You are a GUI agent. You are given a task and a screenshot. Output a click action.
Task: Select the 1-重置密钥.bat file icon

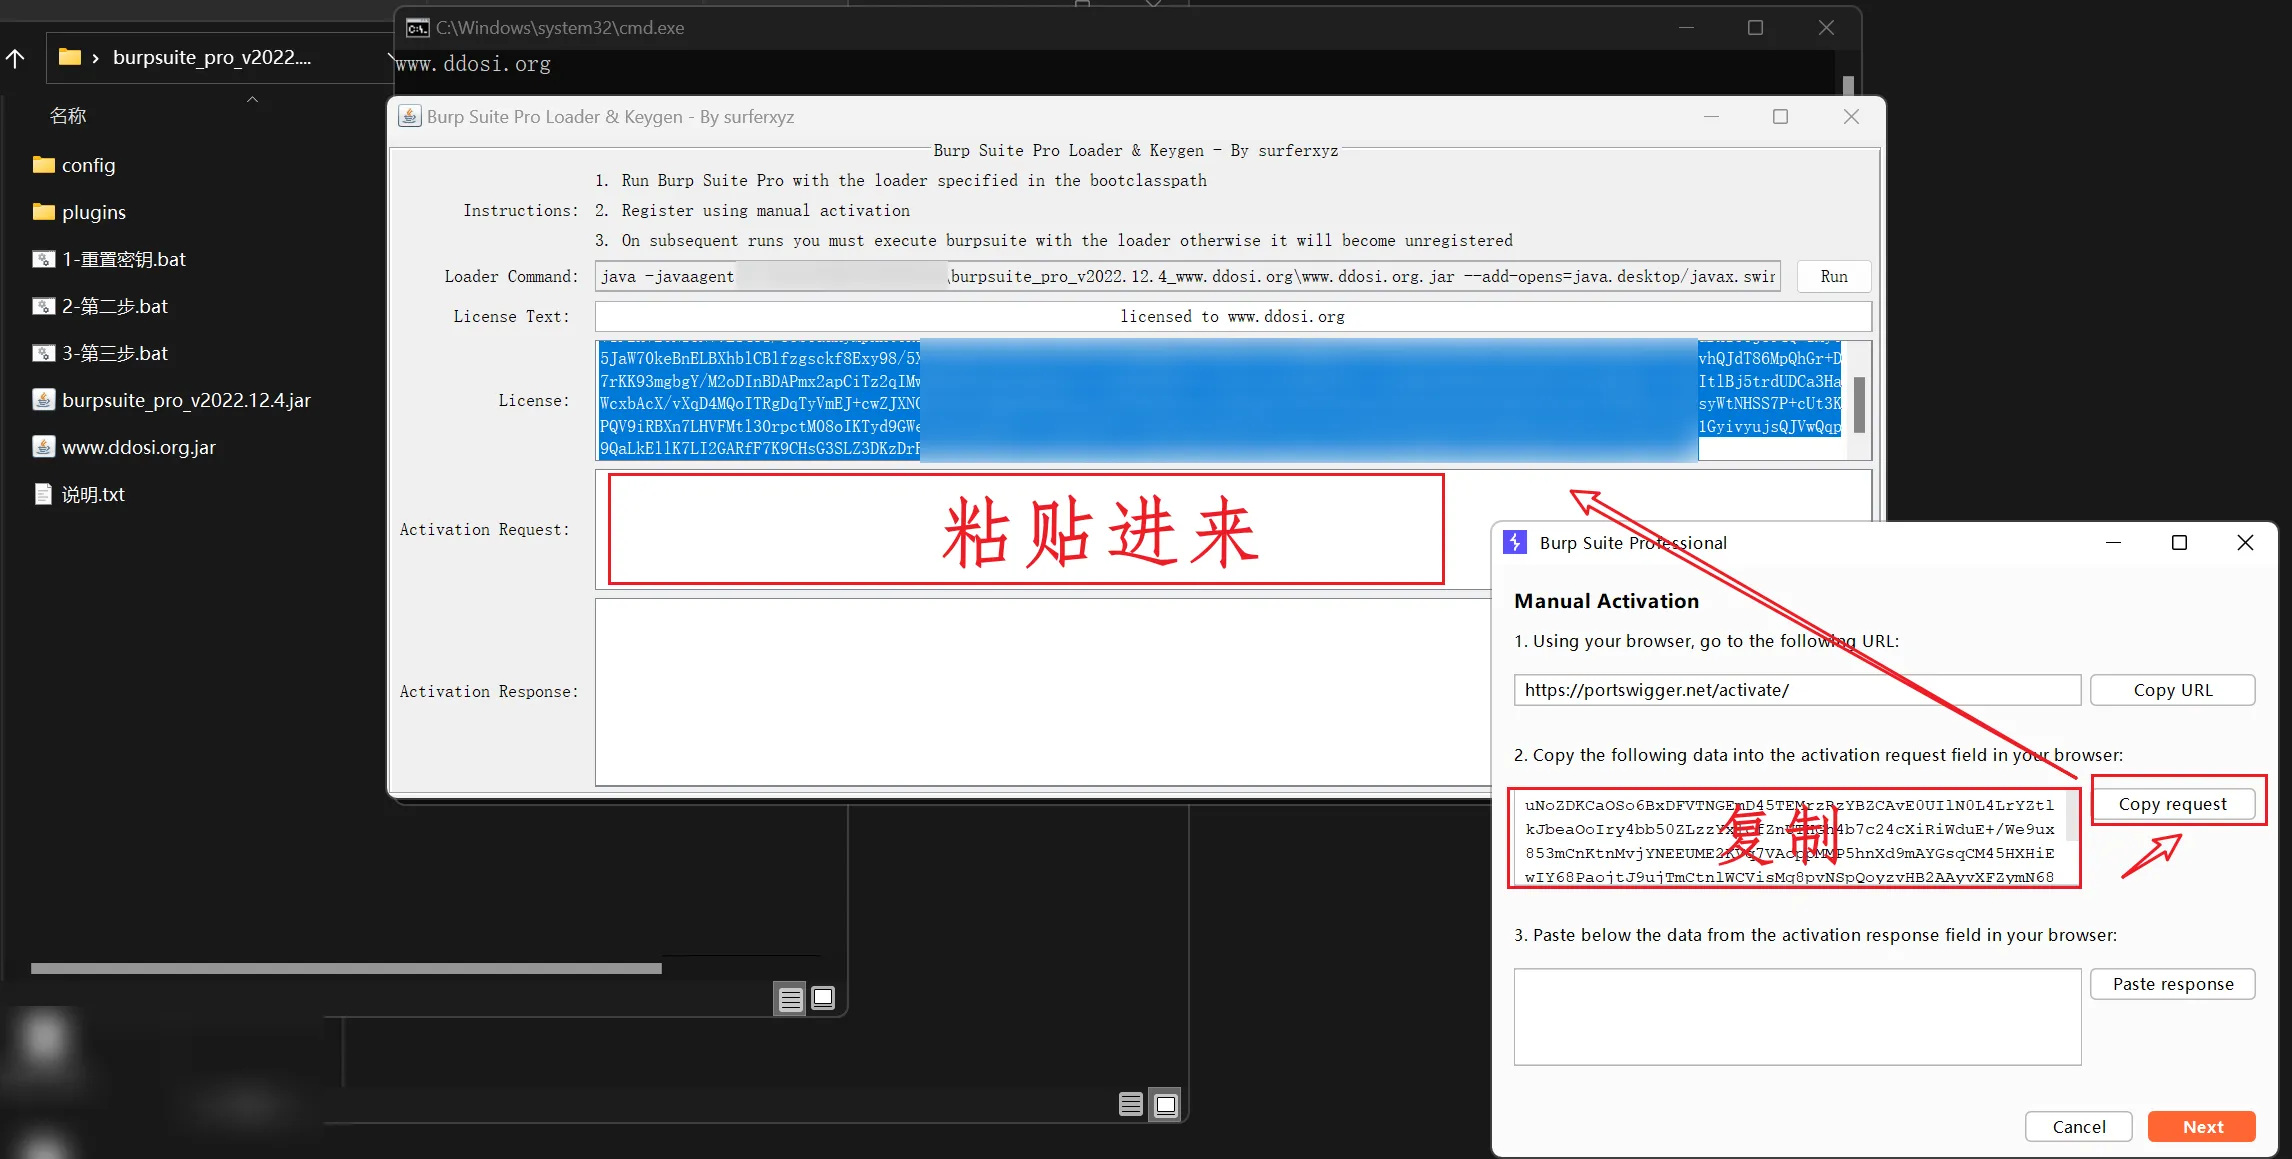tap(43, 259)
